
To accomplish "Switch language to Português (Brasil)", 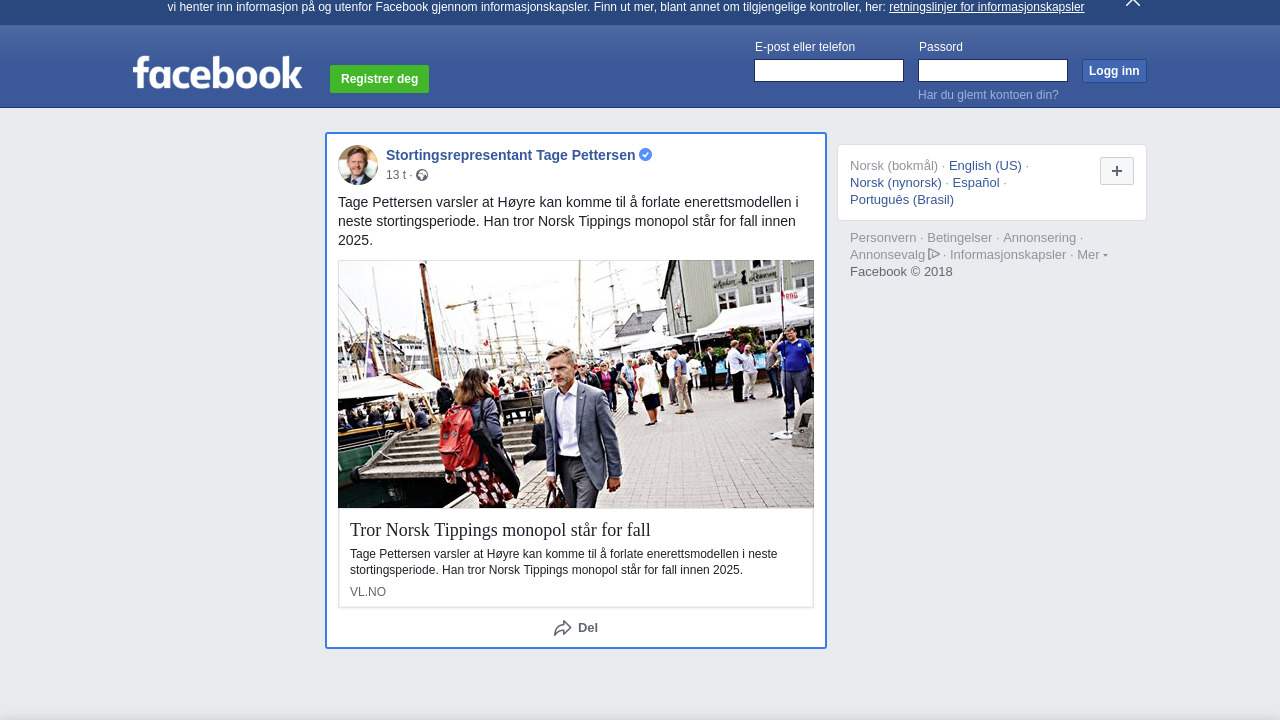I will tap(902, 199).
